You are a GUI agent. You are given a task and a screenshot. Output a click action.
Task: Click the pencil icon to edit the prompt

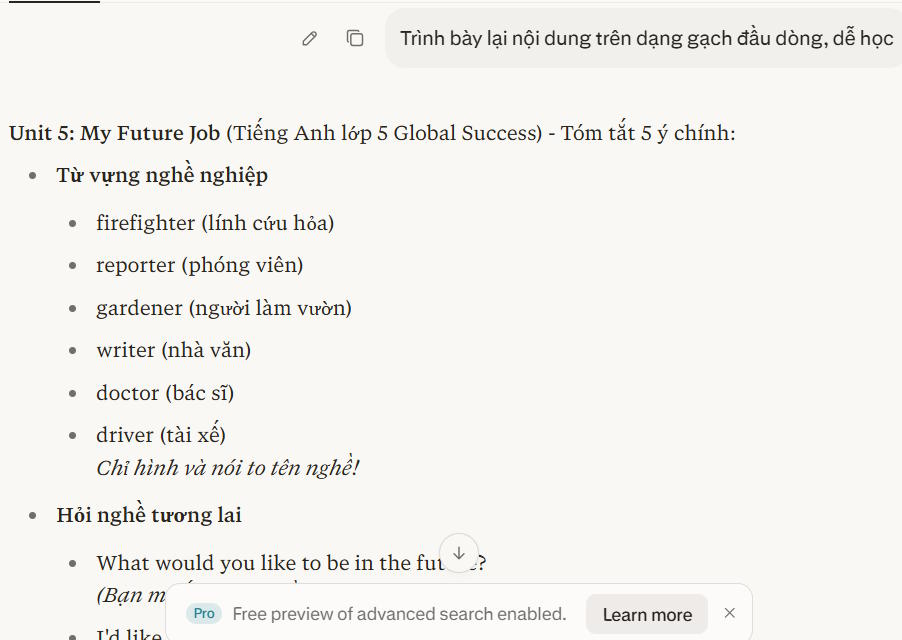(309, 38)
